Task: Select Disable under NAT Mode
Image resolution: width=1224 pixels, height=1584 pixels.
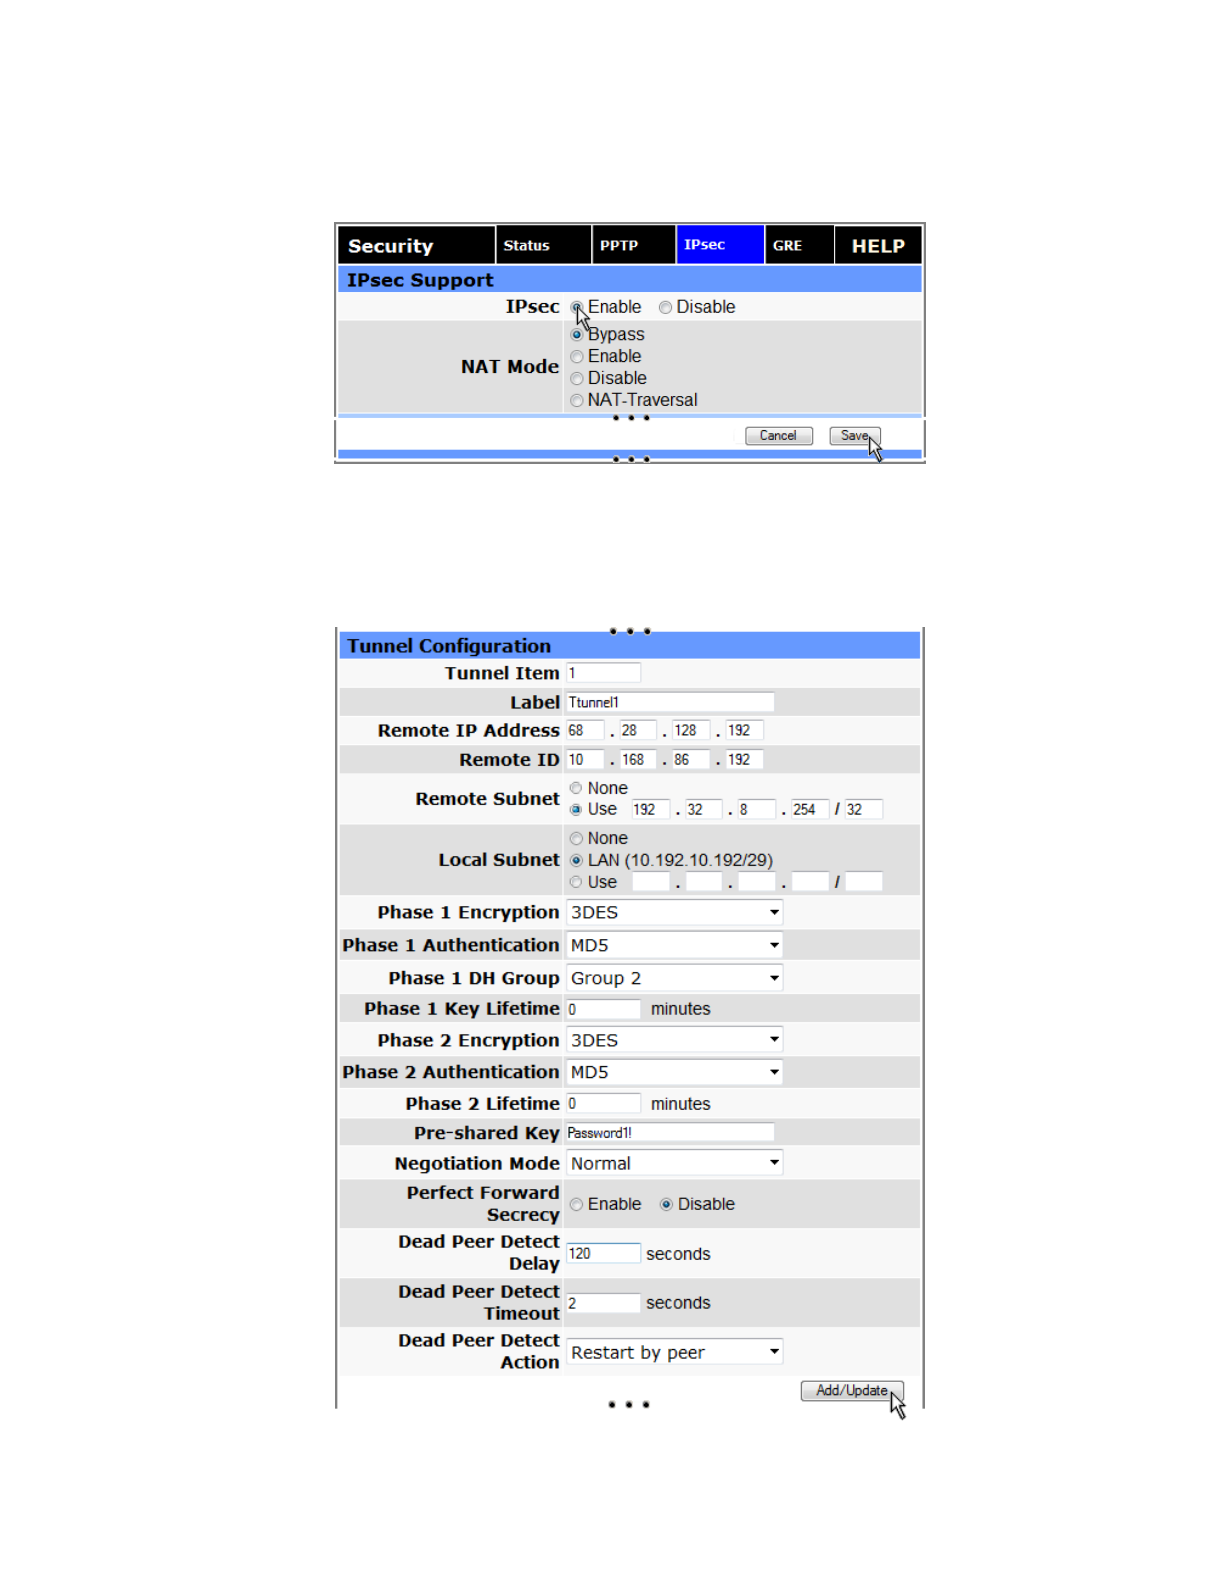Action: point(577,379)
